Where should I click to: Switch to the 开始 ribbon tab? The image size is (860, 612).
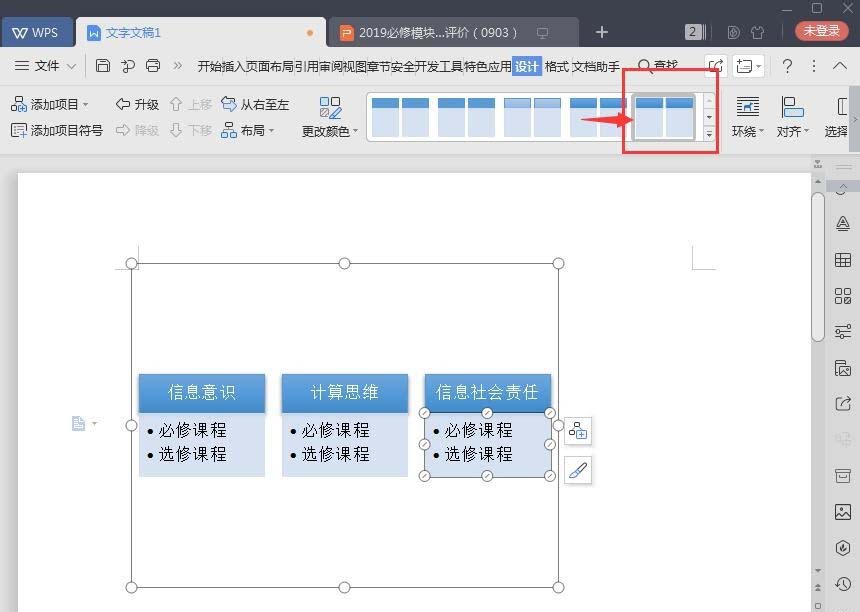pos(209,66)
